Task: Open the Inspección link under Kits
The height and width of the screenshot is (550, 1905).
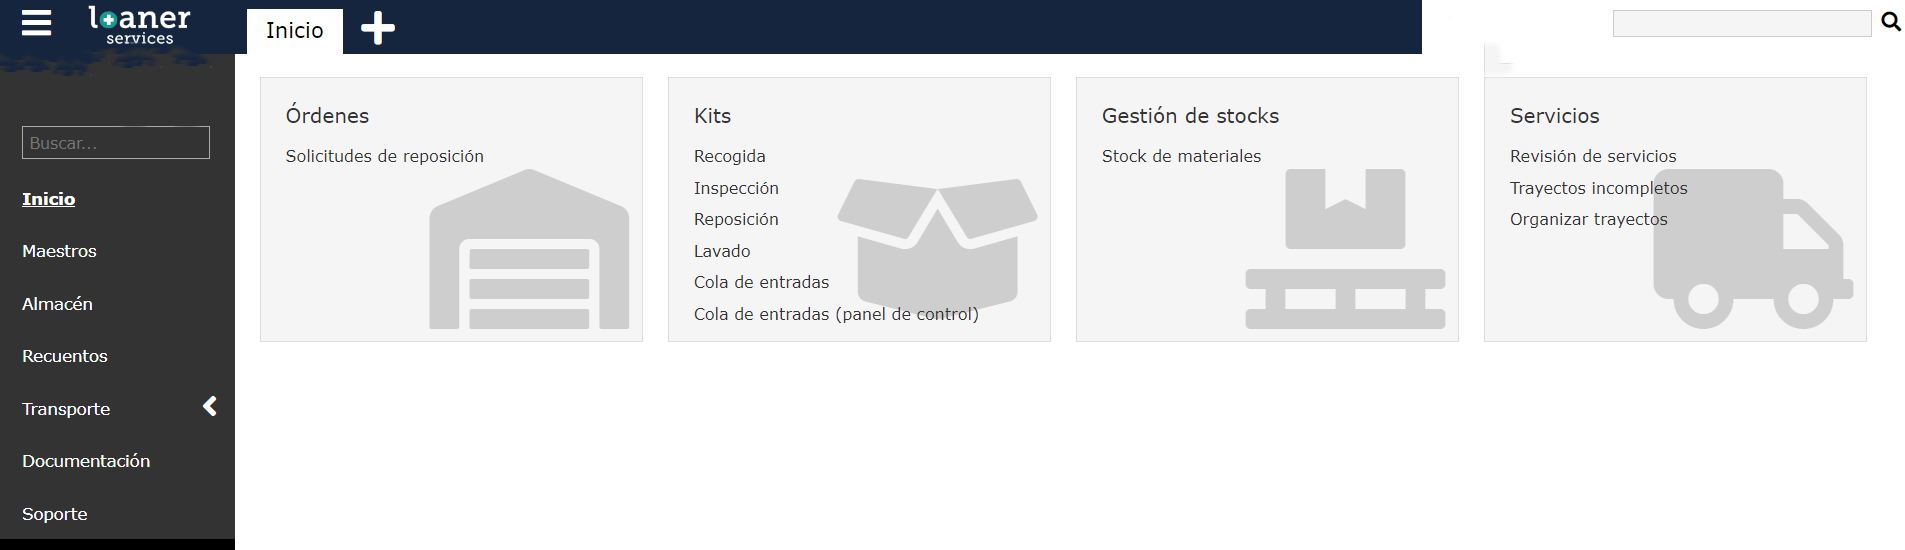Action: [x=736, y=188]
